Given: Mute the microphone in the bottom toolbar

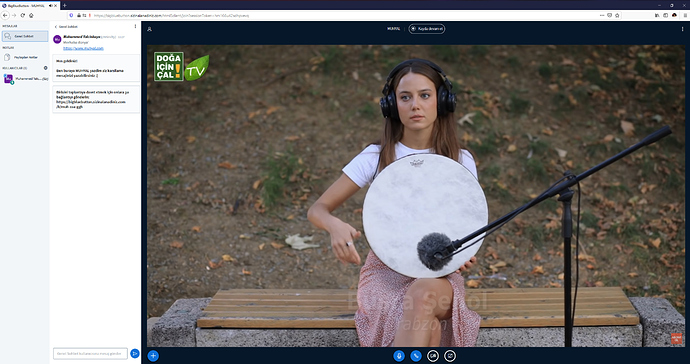Looking at the screenshot, I should pyautogui.click(x=399, y=356).
